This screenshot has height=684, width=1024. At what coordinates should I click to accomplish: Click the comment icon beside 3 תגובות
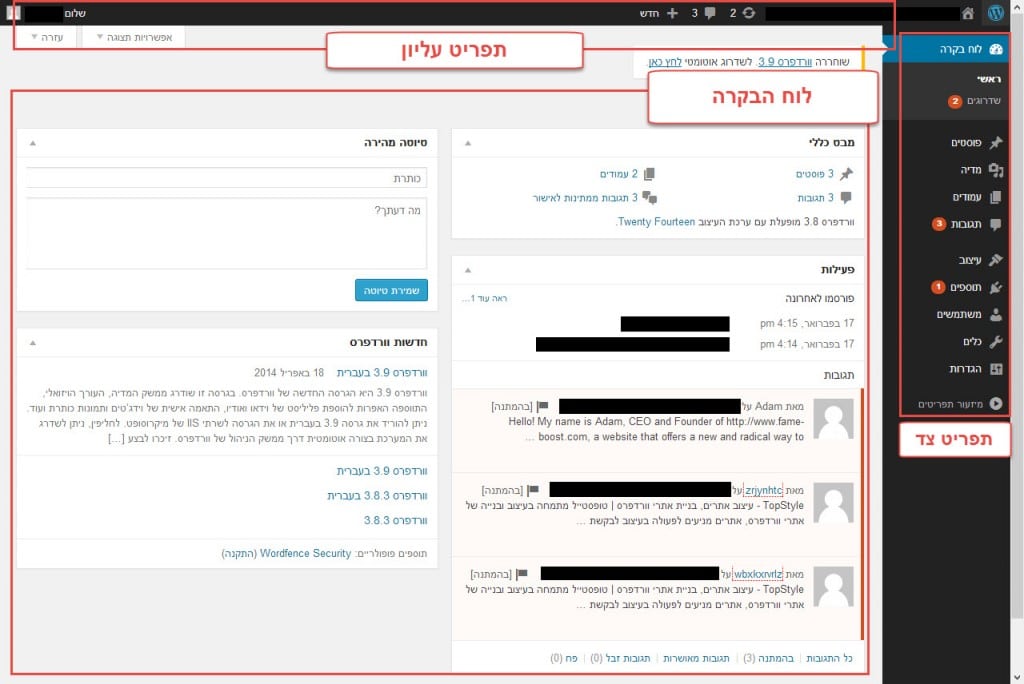coord(846,197)
